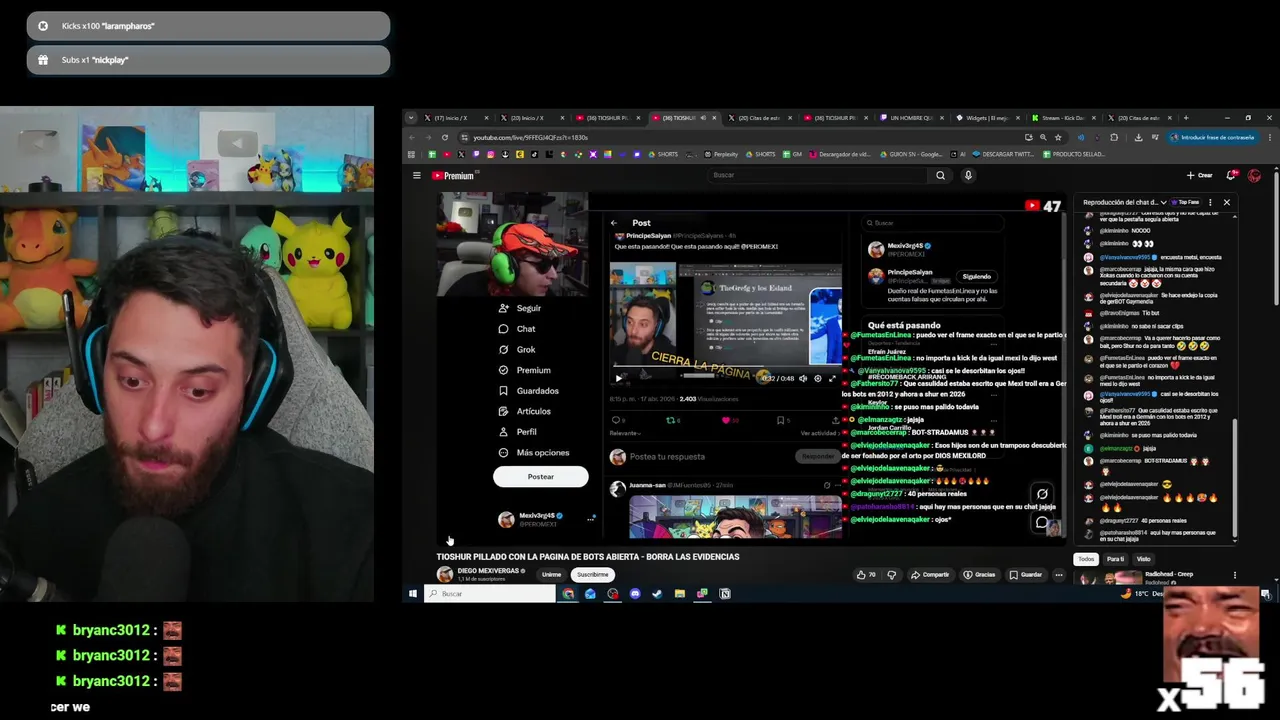Viewport: 1280px width, 720px height.
Task: Open a new browser tab
Action: point(1186,118)
